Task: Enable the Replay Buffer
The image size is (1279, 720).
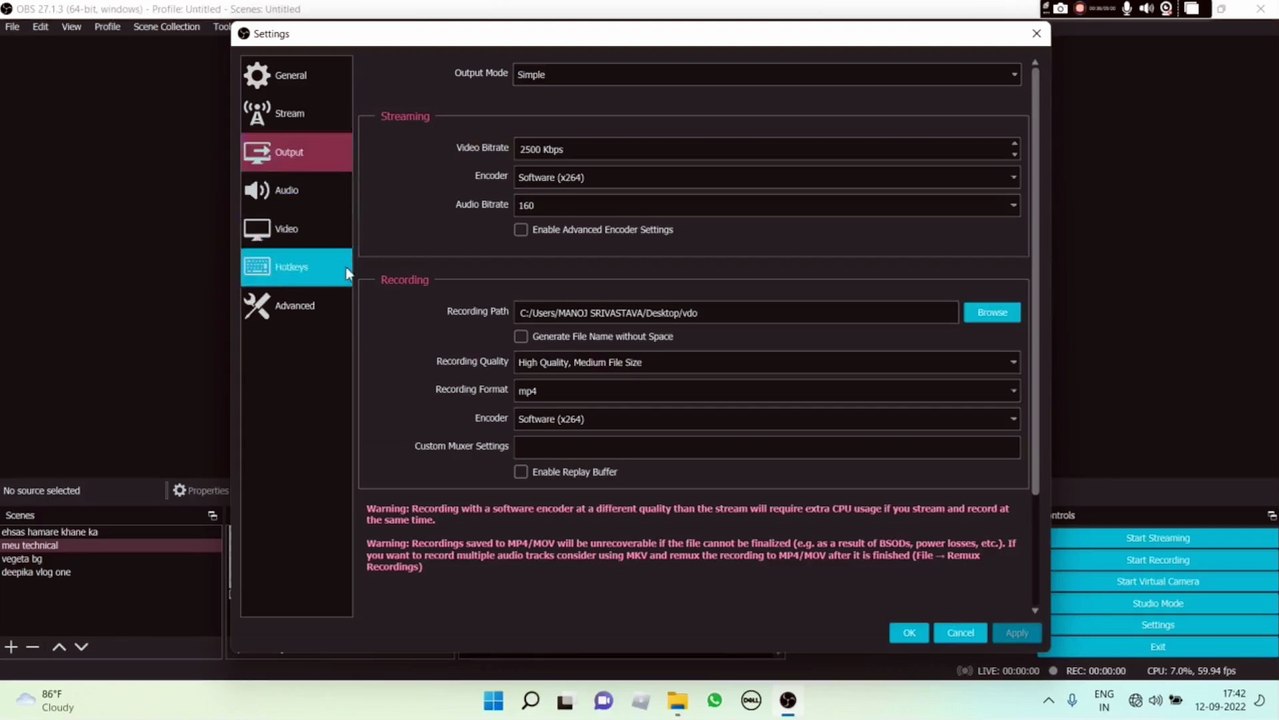Action: (521, 471)
